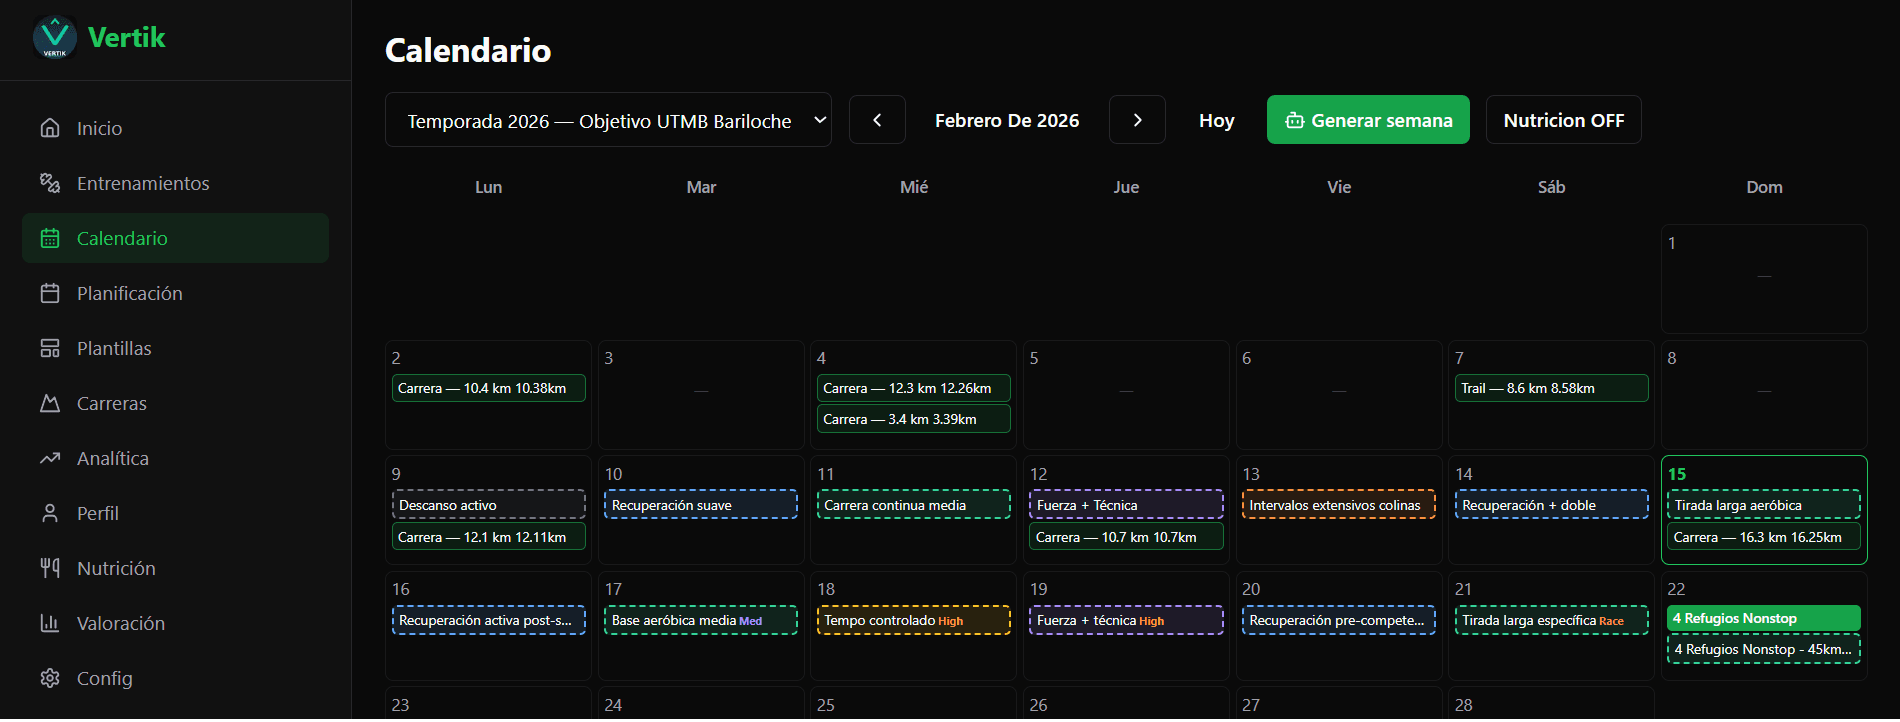The height and width of the screenshot is (722, 1900).
Task: Open Carreras via the mountain icon
Action: click(x=50, y=403)
